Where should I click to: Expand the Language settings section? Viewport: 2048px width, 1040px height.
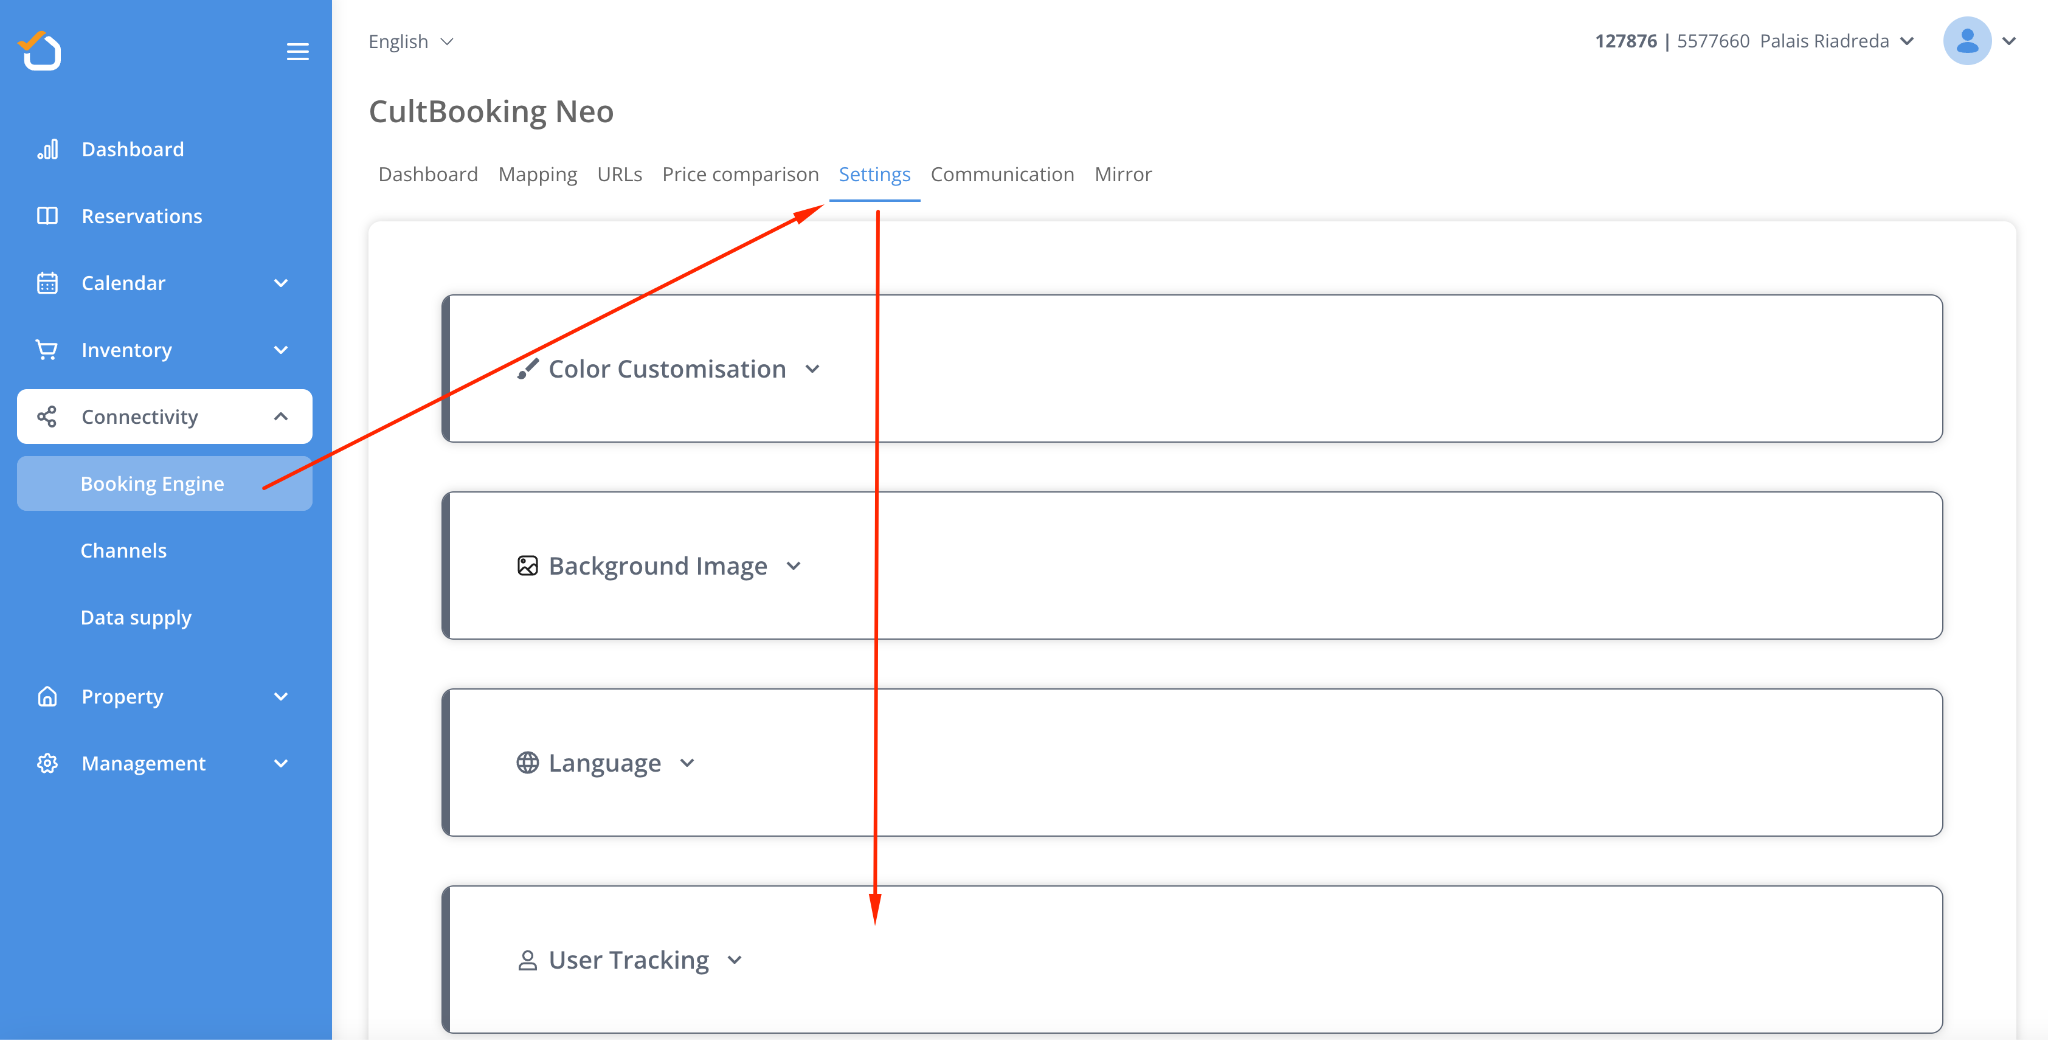tap(605, 763)
